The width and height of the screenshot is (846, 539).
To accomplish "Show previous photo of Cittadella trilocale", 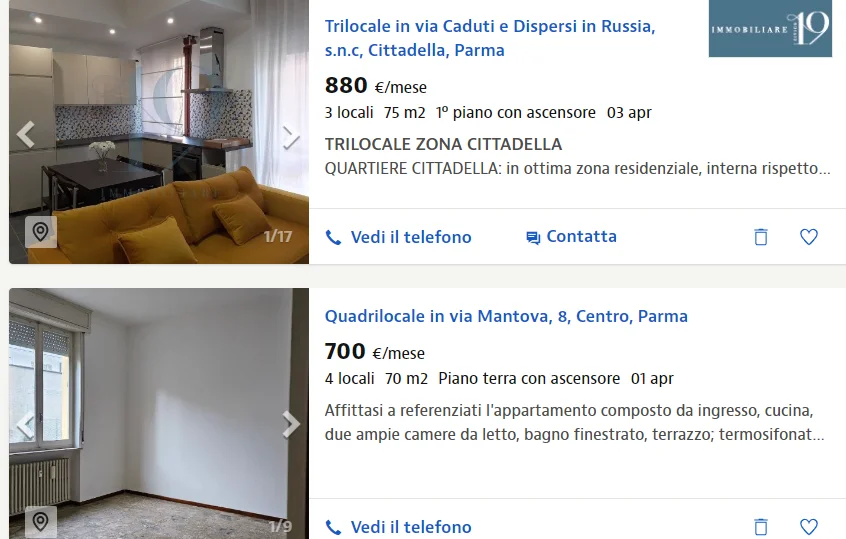I will click(25, 135).
